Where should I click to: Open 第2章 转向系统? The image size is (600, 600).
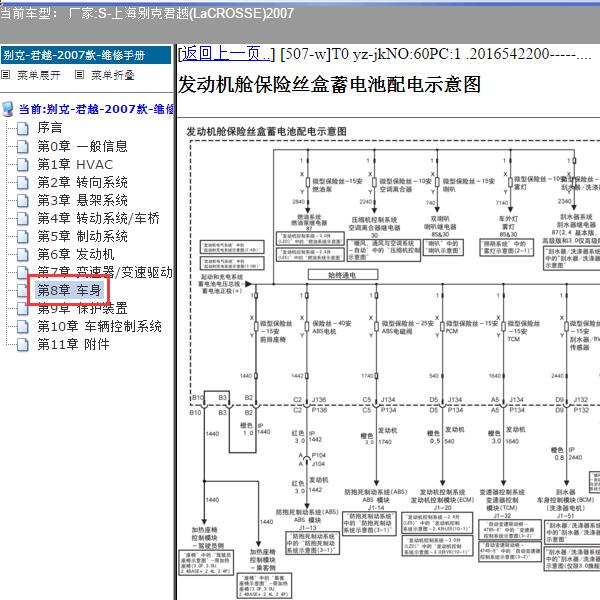tap(82, 183)
